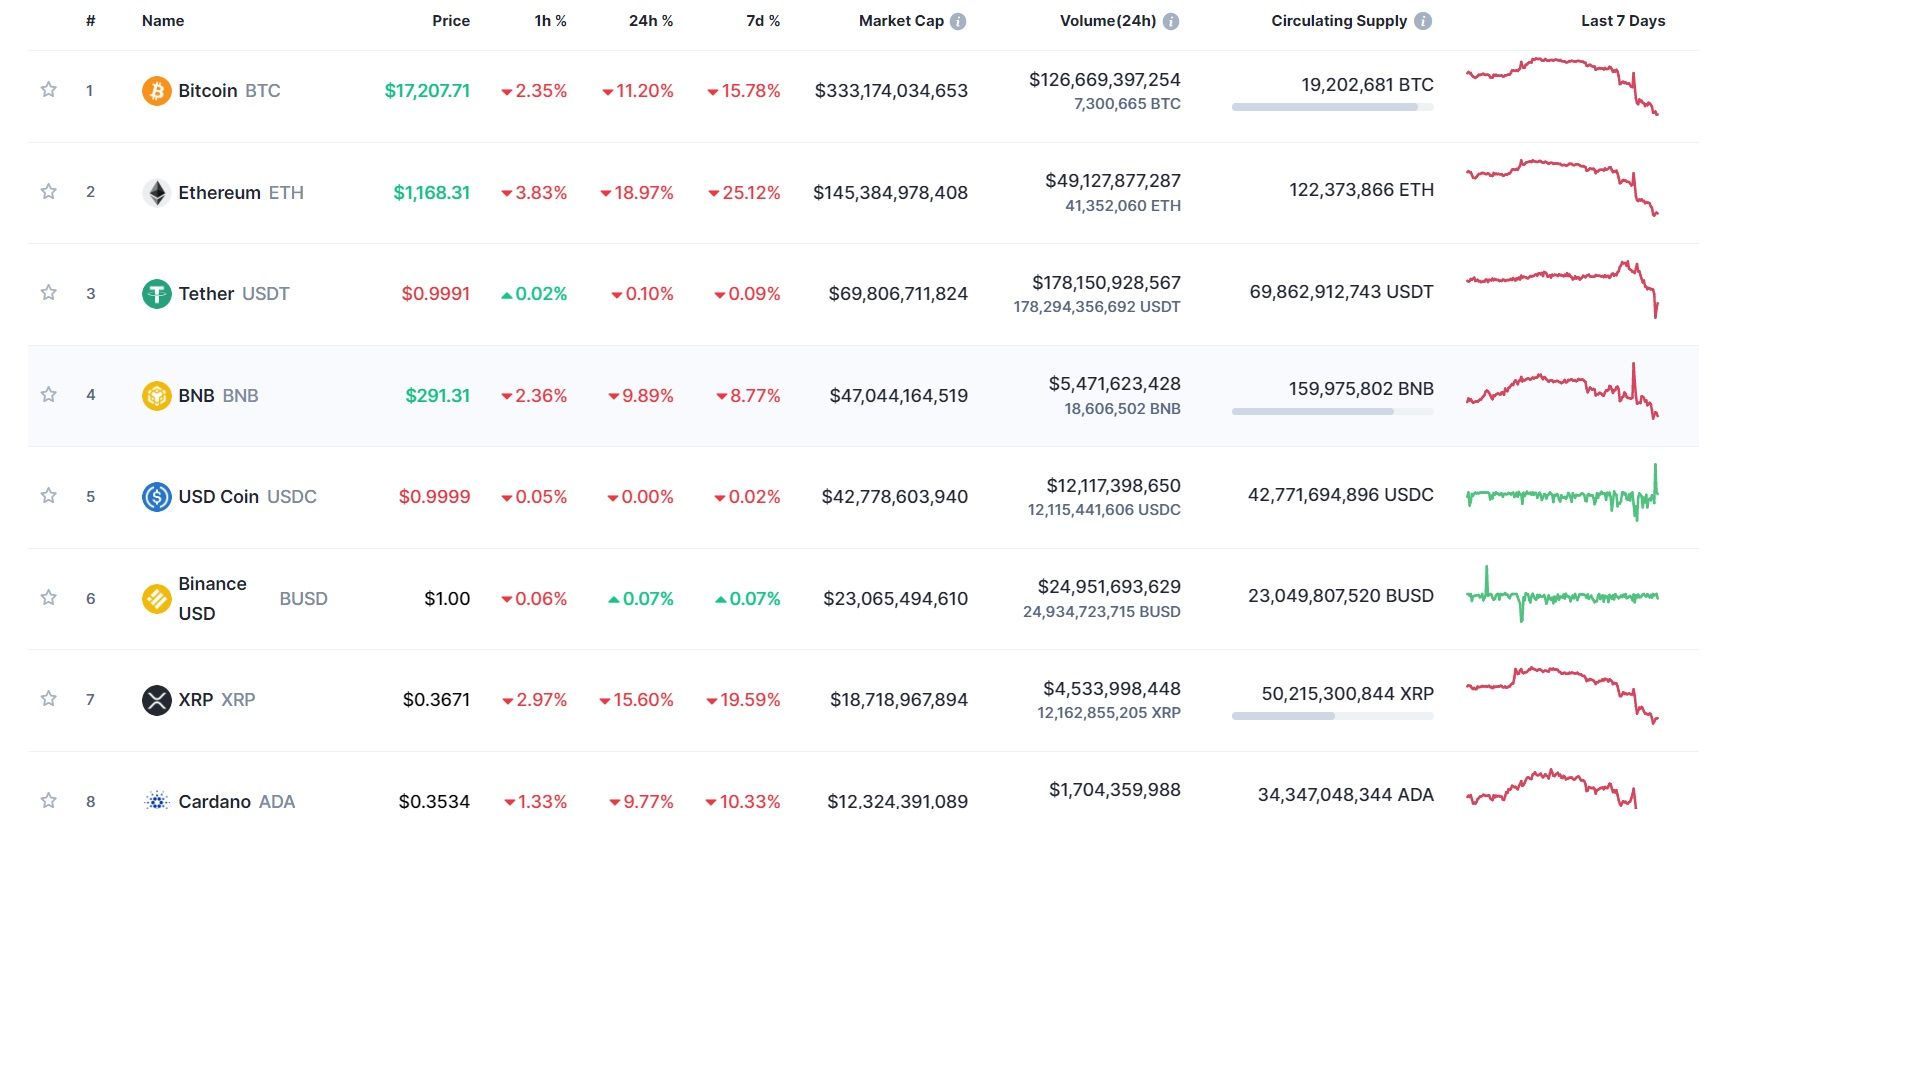The image size is (1920, 1080).
Task: Sort by Market Cap column header
Action: tap(901, 21)
